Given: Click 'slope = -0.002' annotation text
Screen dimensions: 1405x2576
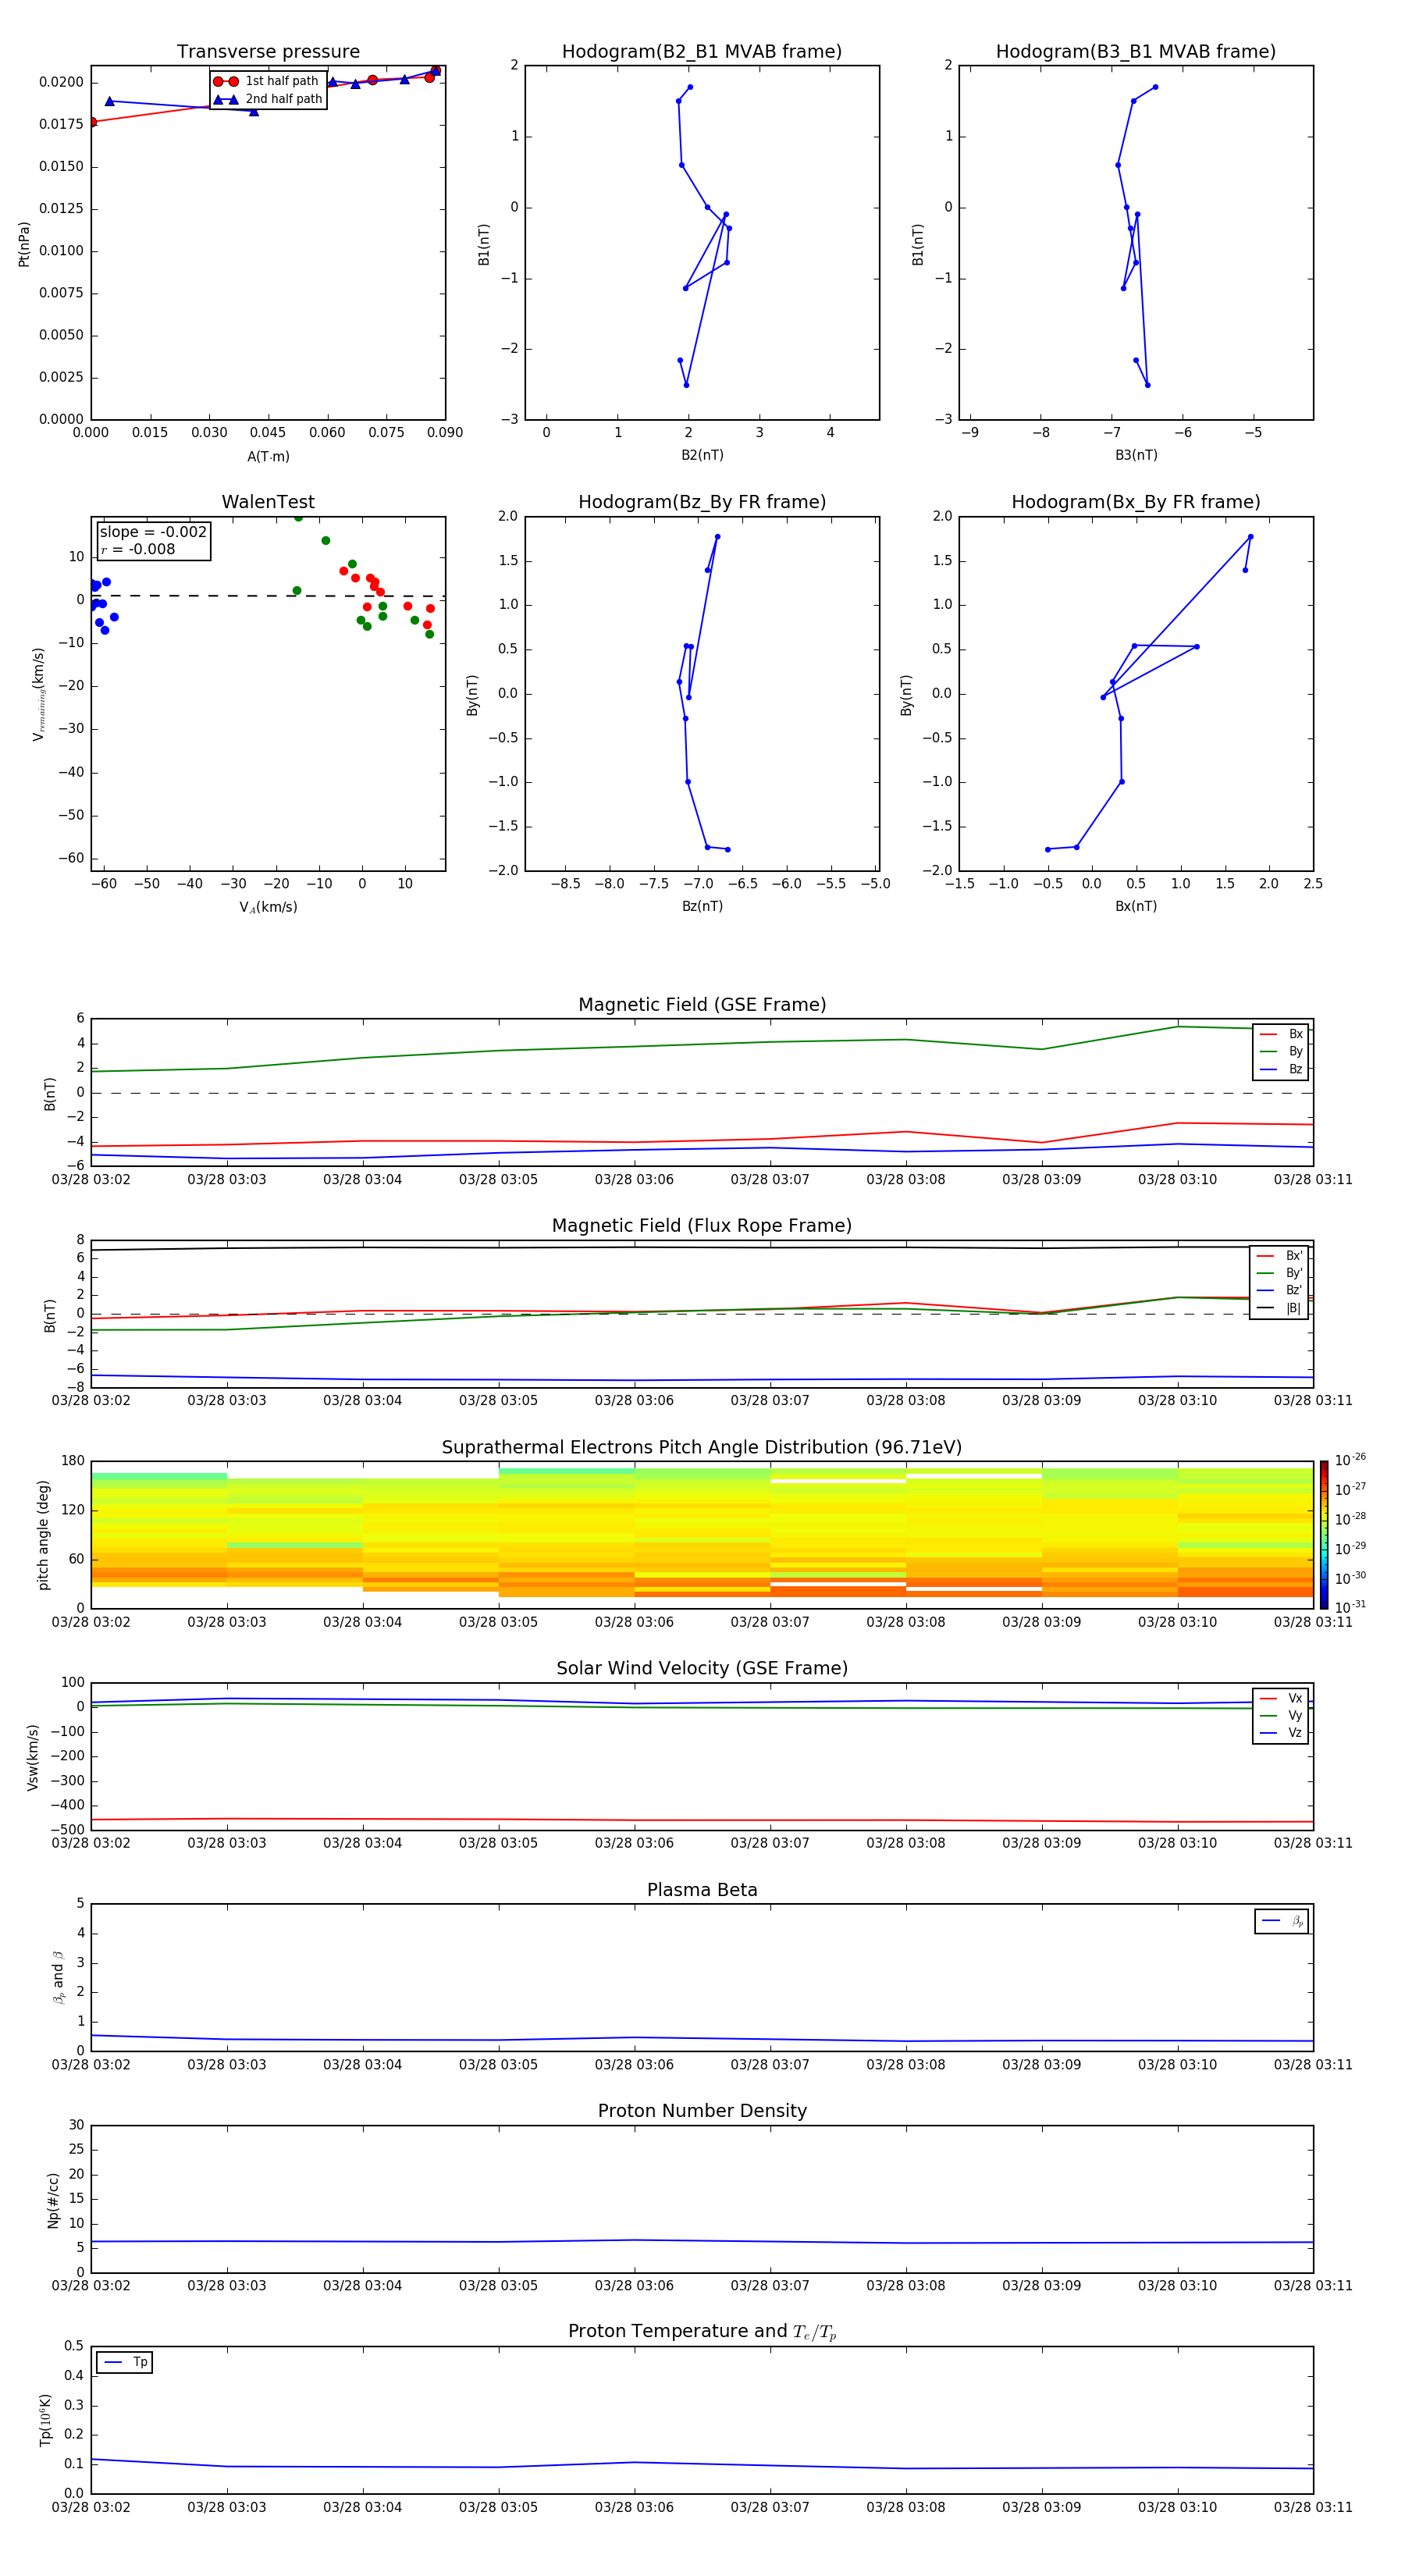Looking at the screenshot, I should (x=153, y=532).
